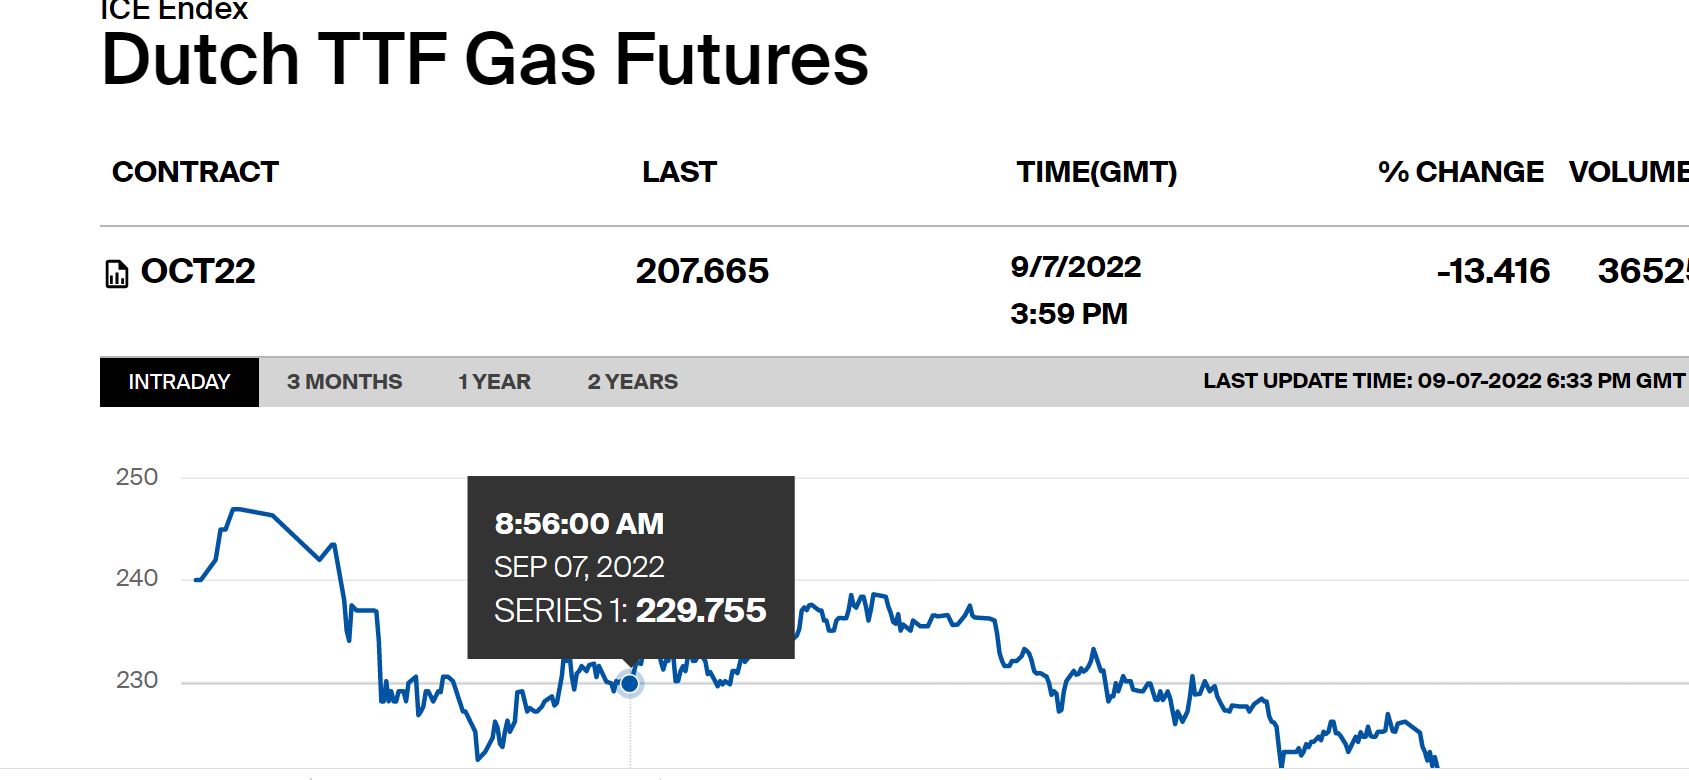Click the 250 y-axis label
The height and width of the screenshot is (780, 1689).
137,477
